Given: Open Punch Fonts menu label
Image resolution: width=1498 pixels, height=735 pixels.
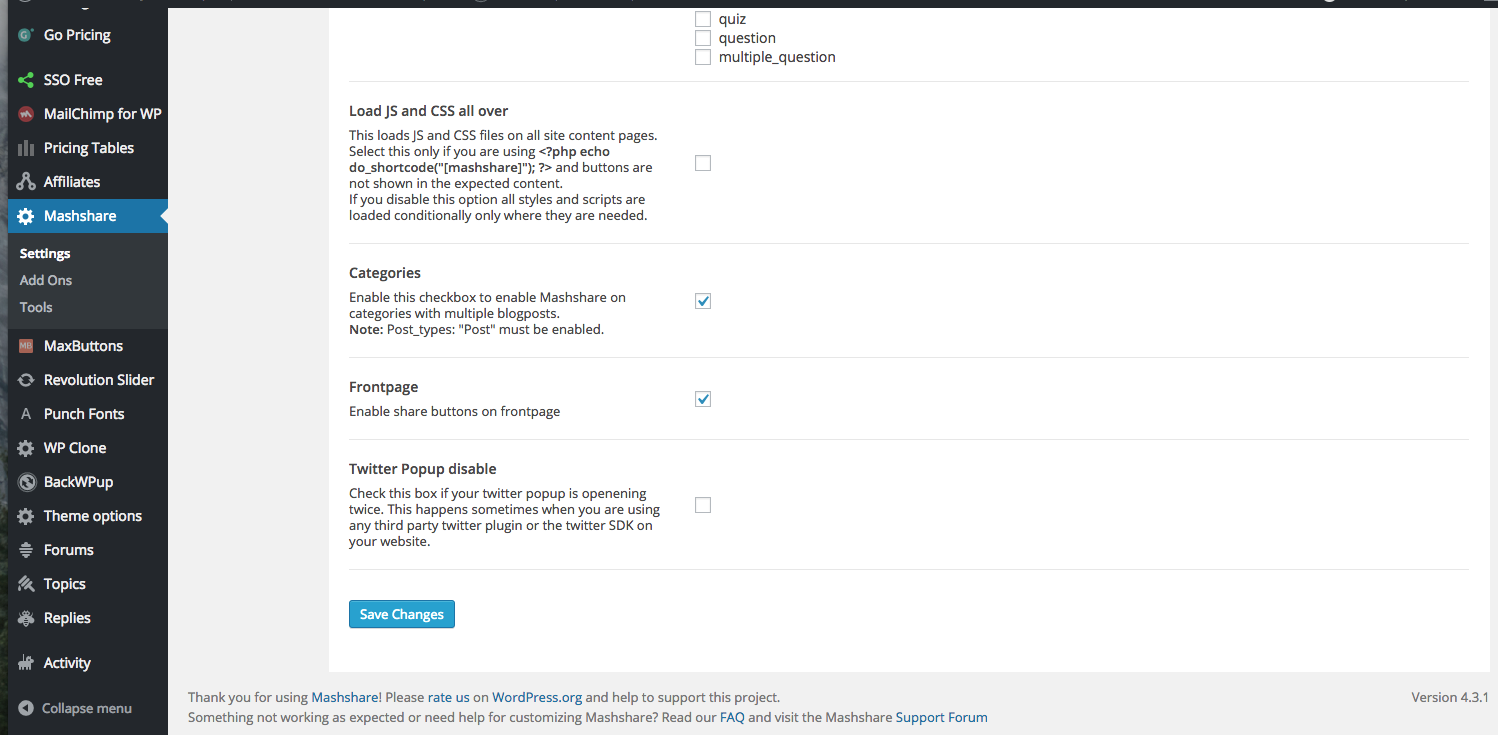Looking at the screenshot, I should pos(84,414).
